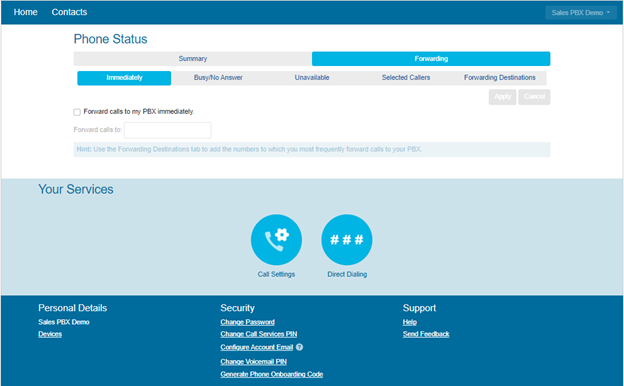Open the Call Settings service icon
This screenshot has height=386, width=624.
tap(276, 240)
